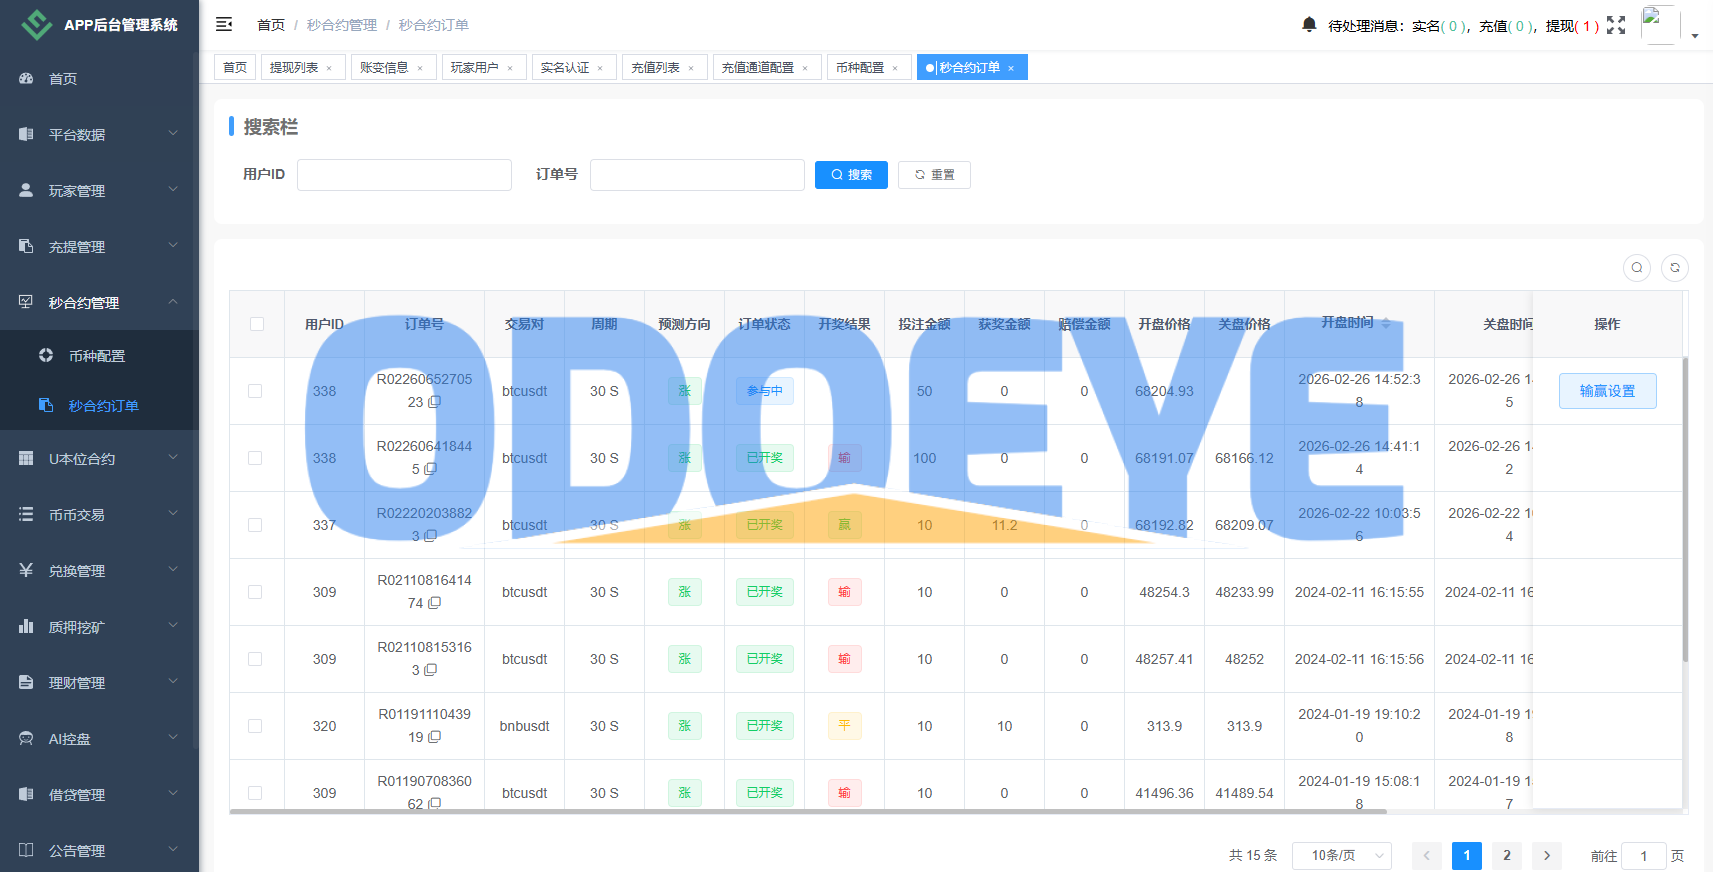Click the table vertical scrollbar
This screenshot has width=1713, height=872.
(x=1685, y=510)
